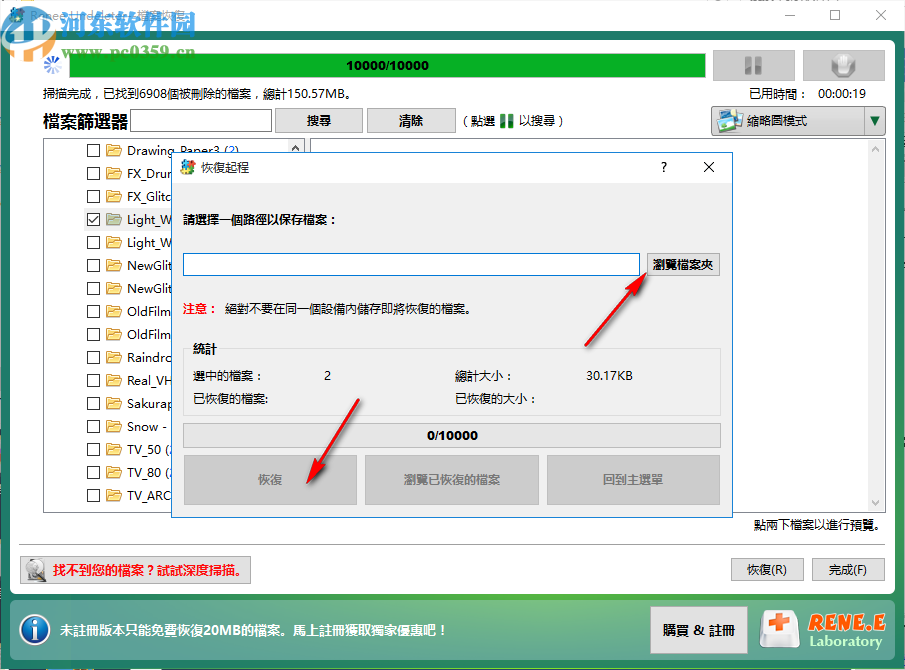Click the 瀏覽檔案夾 browse folder button
The width and height of the screenshot is (905, 670).
pos(683,265)
